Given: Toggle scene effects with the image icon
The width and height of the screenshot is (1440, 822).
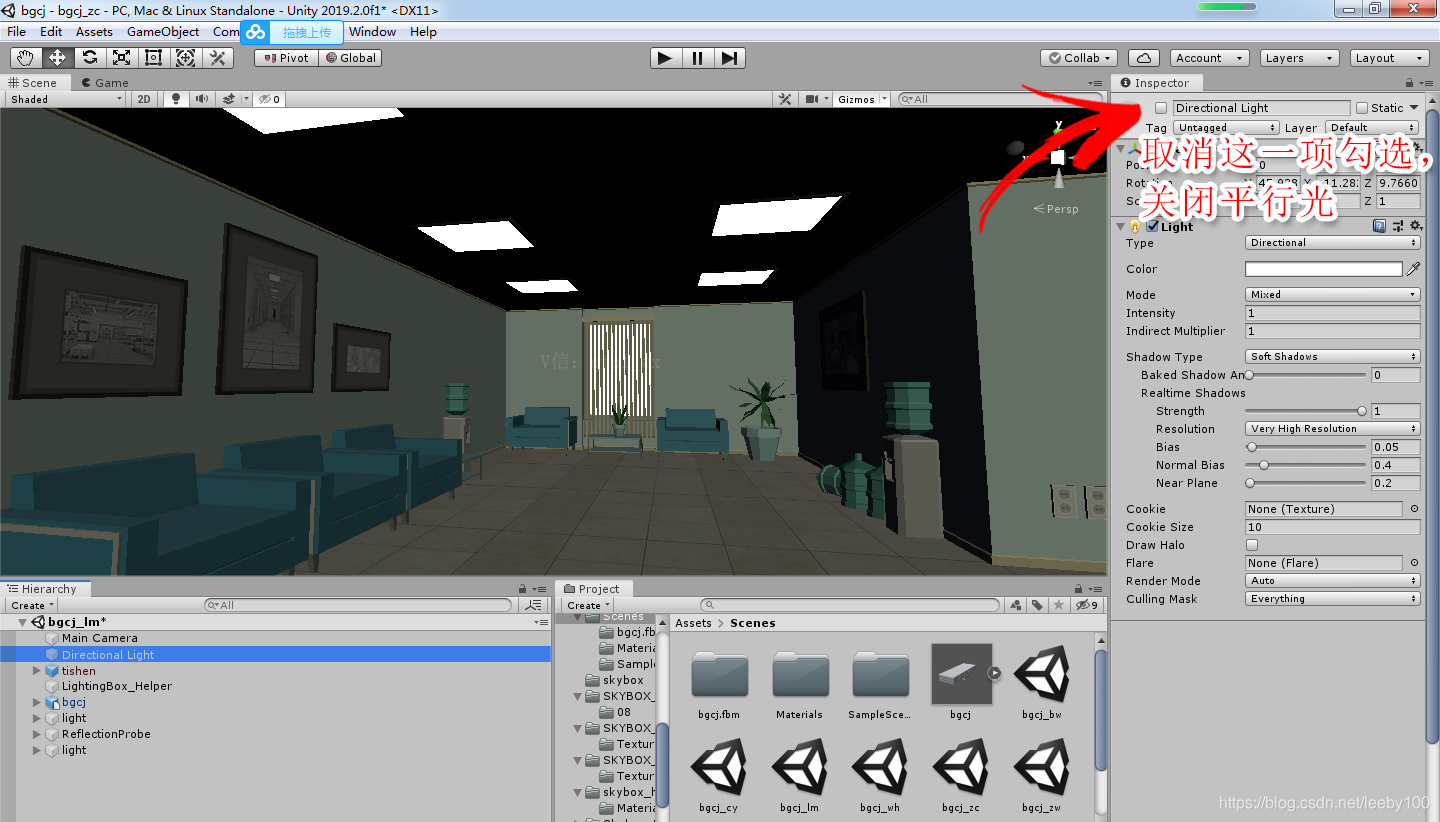Looking at the screenshot, I should tap(229, 99).
